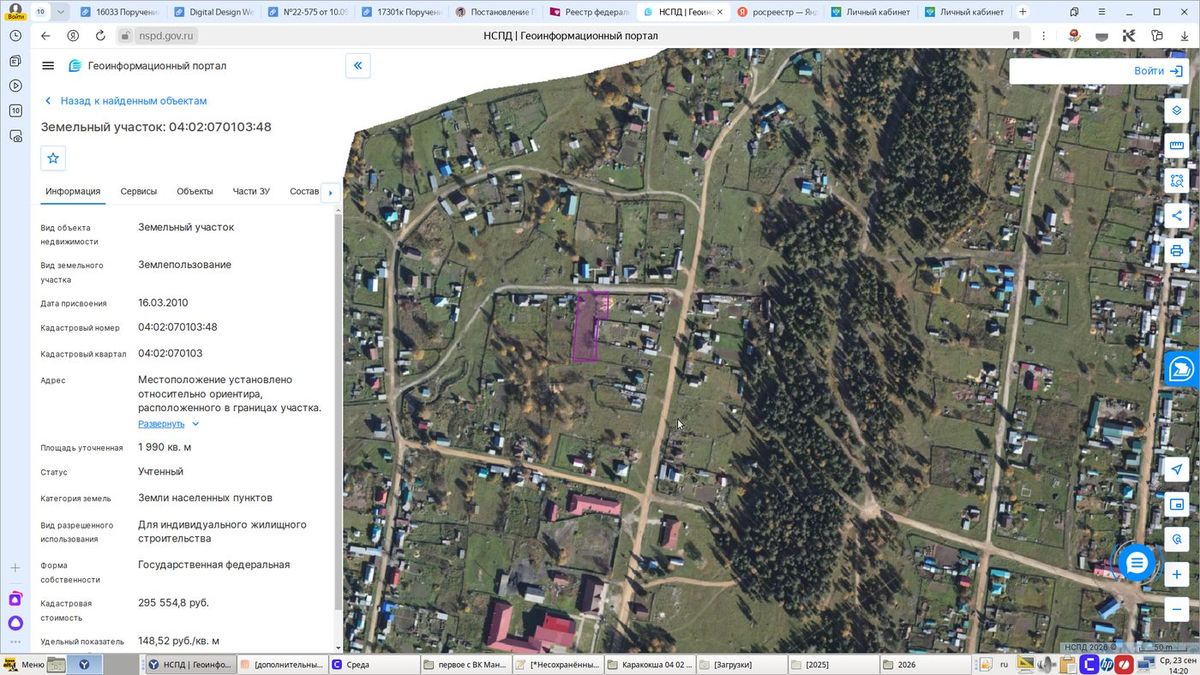Select the Информация tab
1200x675 pixels.
(x=72, y=191)
